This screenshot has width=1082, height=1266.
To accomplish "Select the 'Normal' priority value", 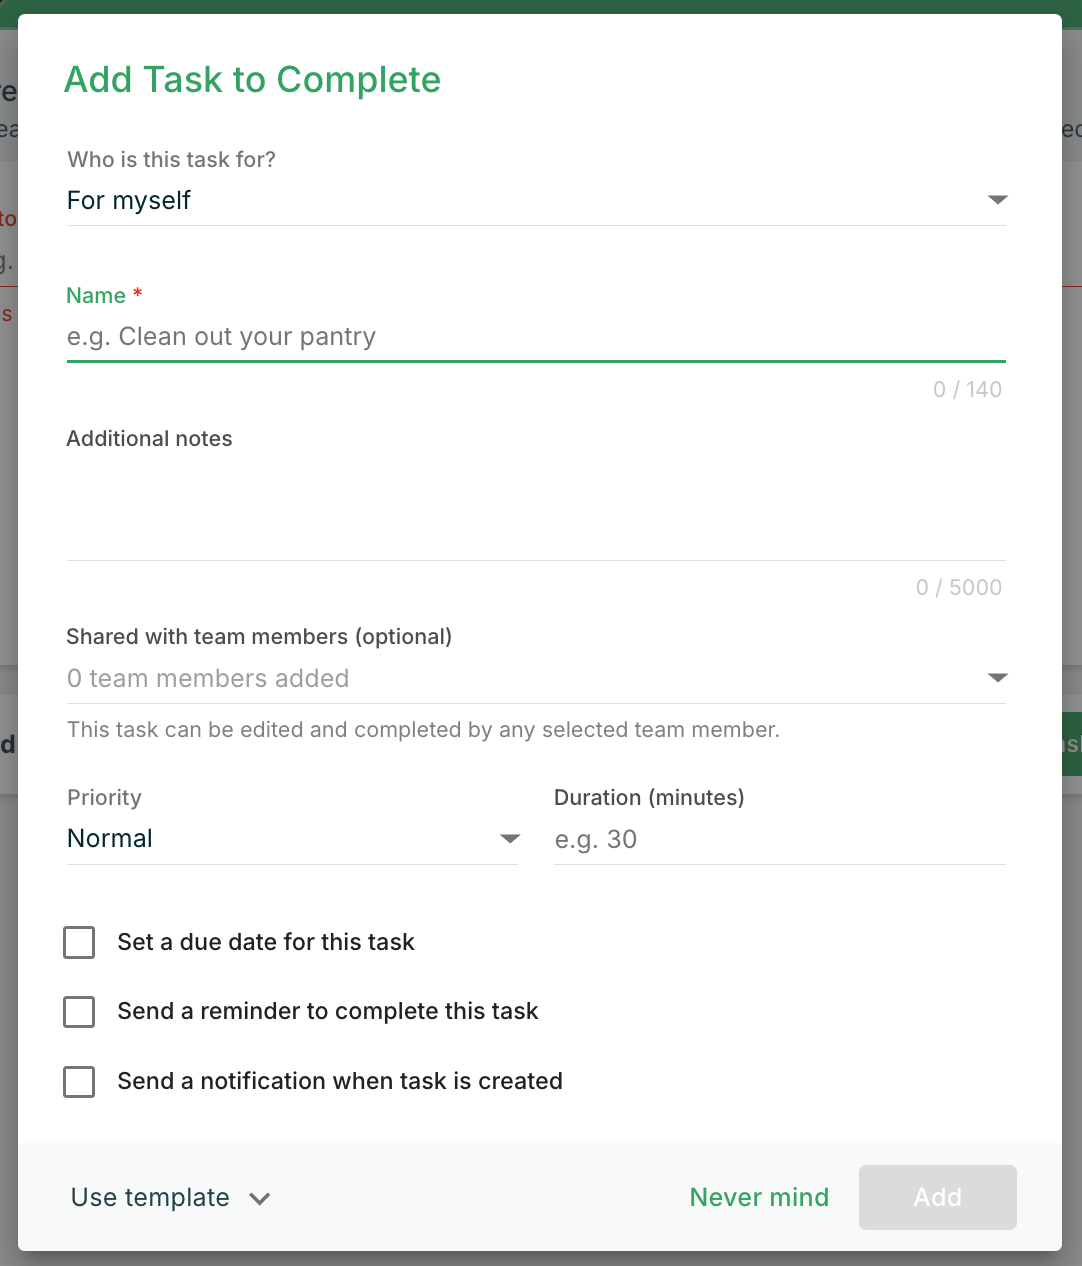I will click(109, 838).
